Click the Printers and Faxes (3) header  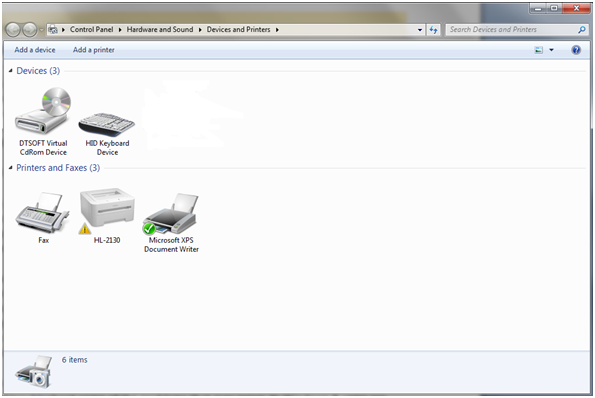[58, 168]
